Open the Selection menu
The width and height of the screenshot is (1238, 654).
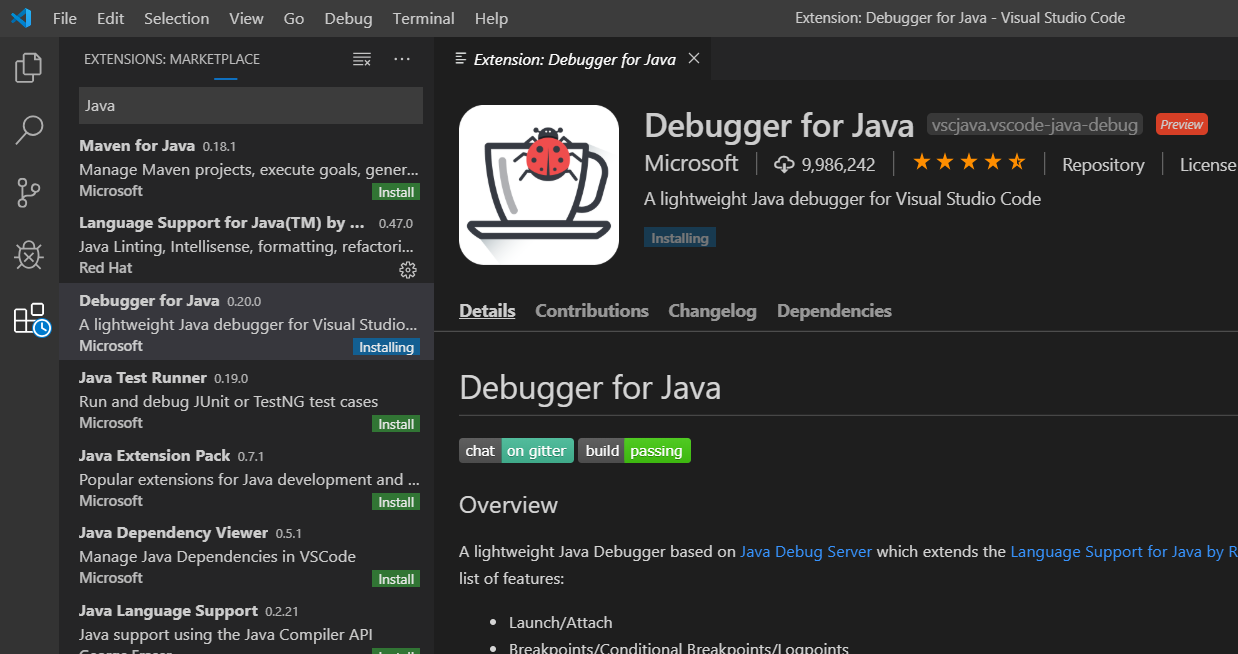[177, 18]
